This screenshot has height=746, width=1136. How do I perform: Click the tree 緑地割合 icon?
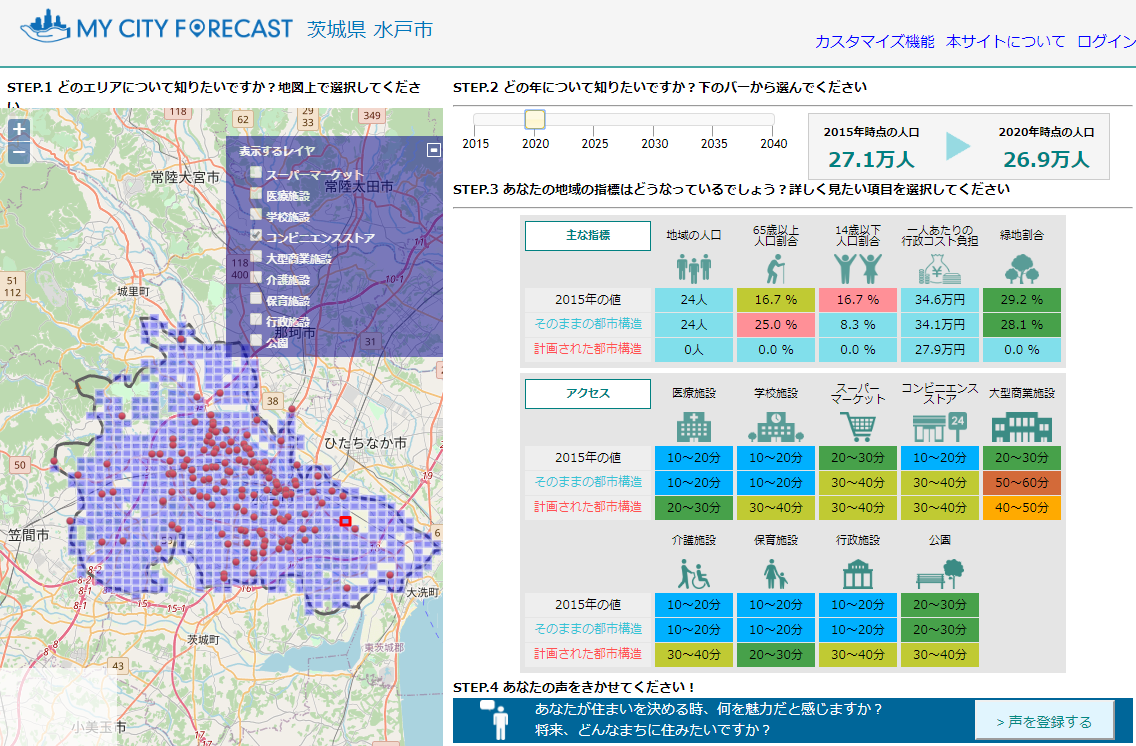click(1021, 268)
